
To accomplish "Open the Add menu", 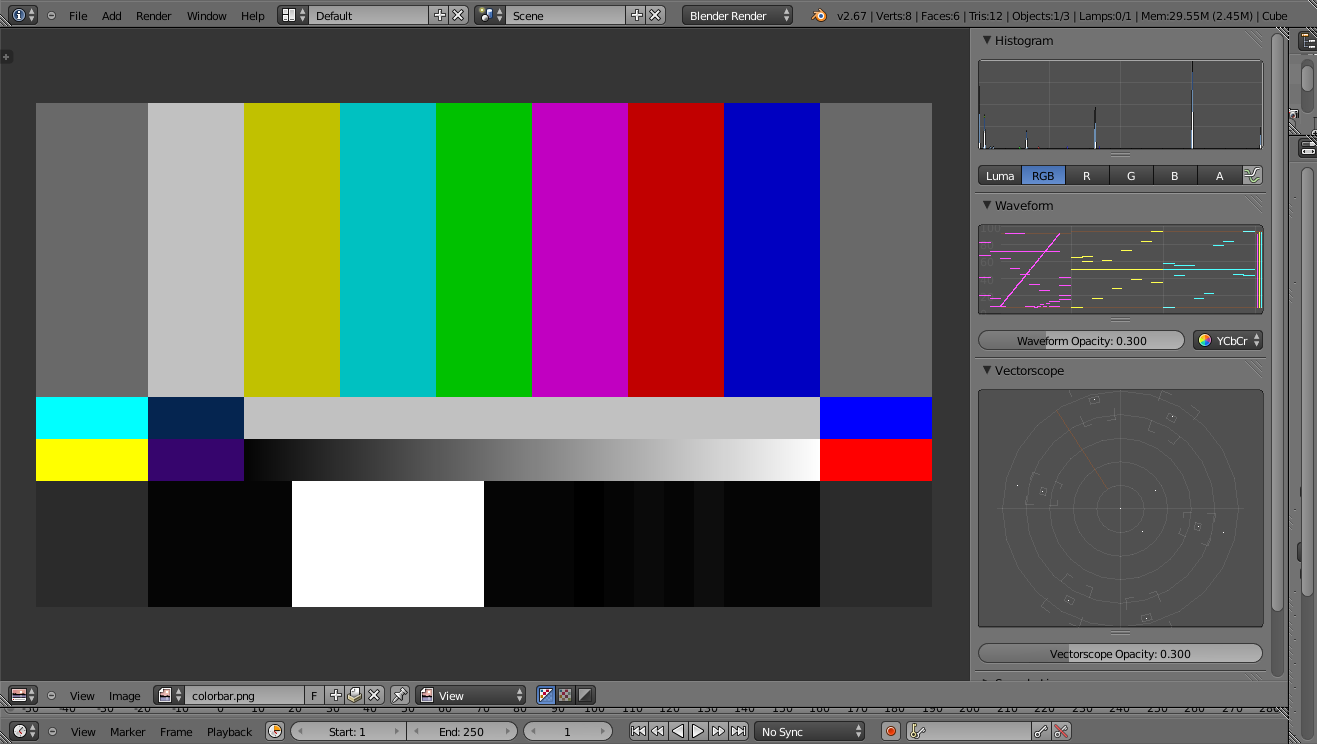I will 112,16.
